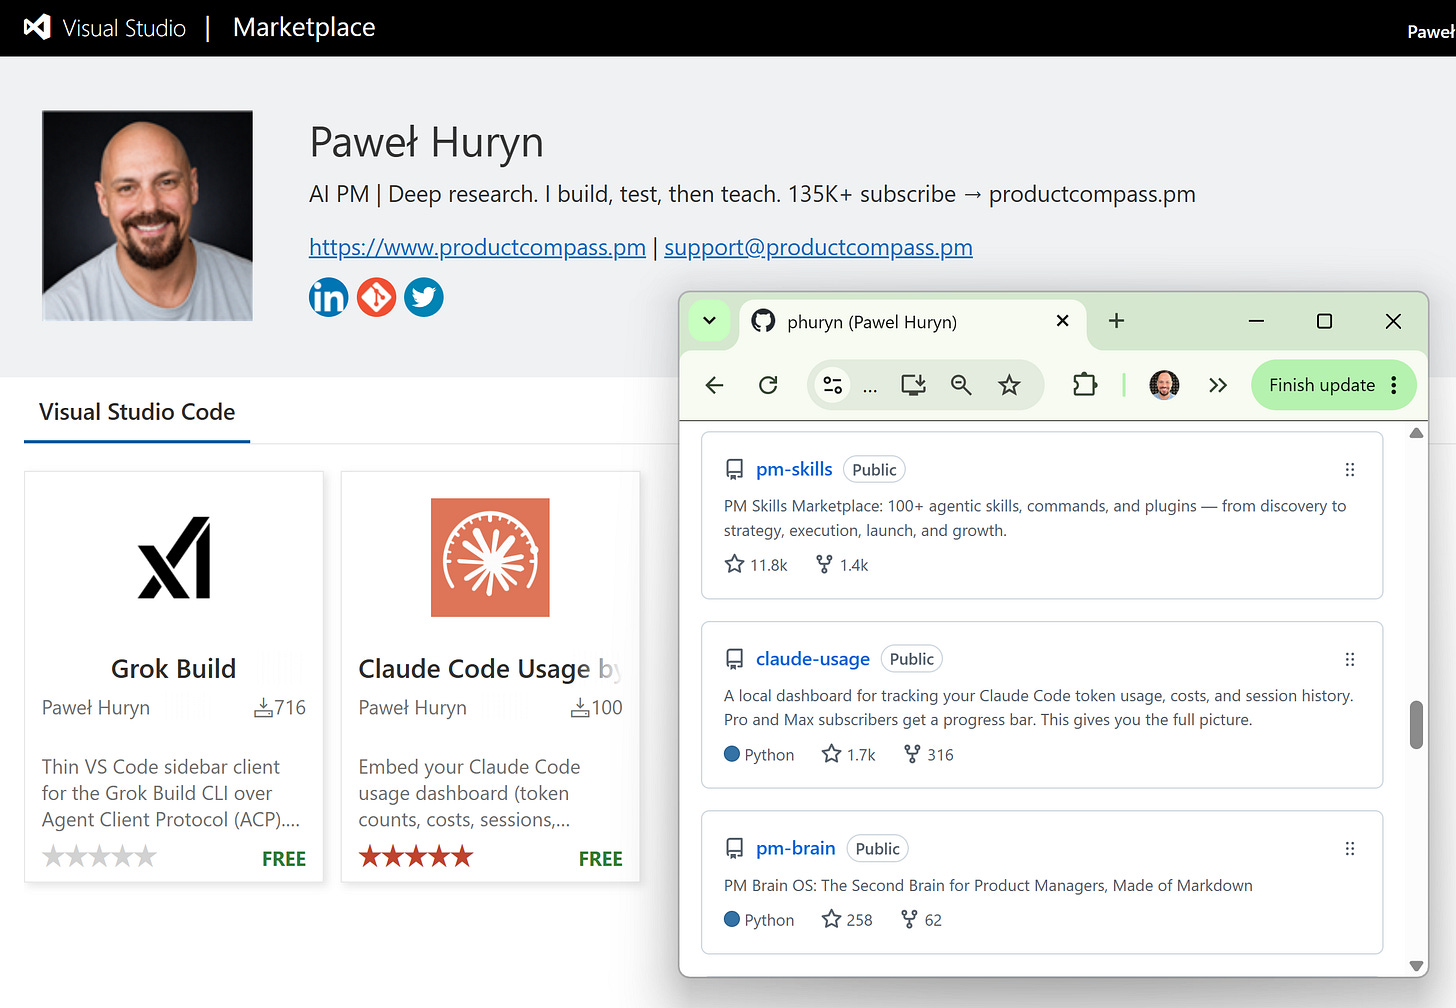This screenshot has height=1008, width=1456.
Task: Click the scrollbar down arrow in browser
Action: pos(1416,965)
